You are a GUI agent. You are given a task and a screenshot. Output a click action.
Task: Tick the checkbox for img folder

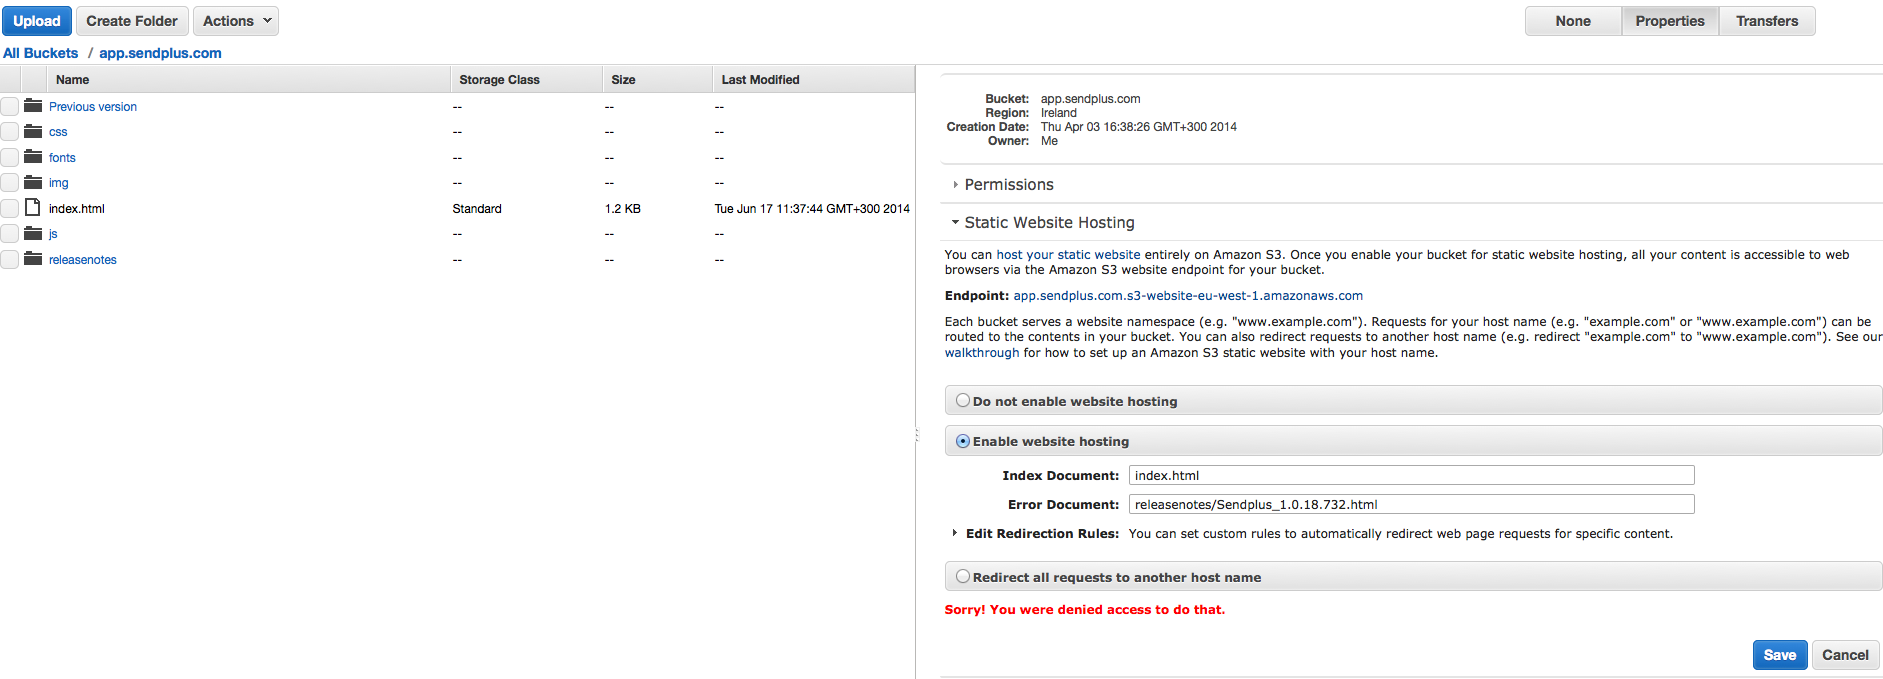pos(10,182)
